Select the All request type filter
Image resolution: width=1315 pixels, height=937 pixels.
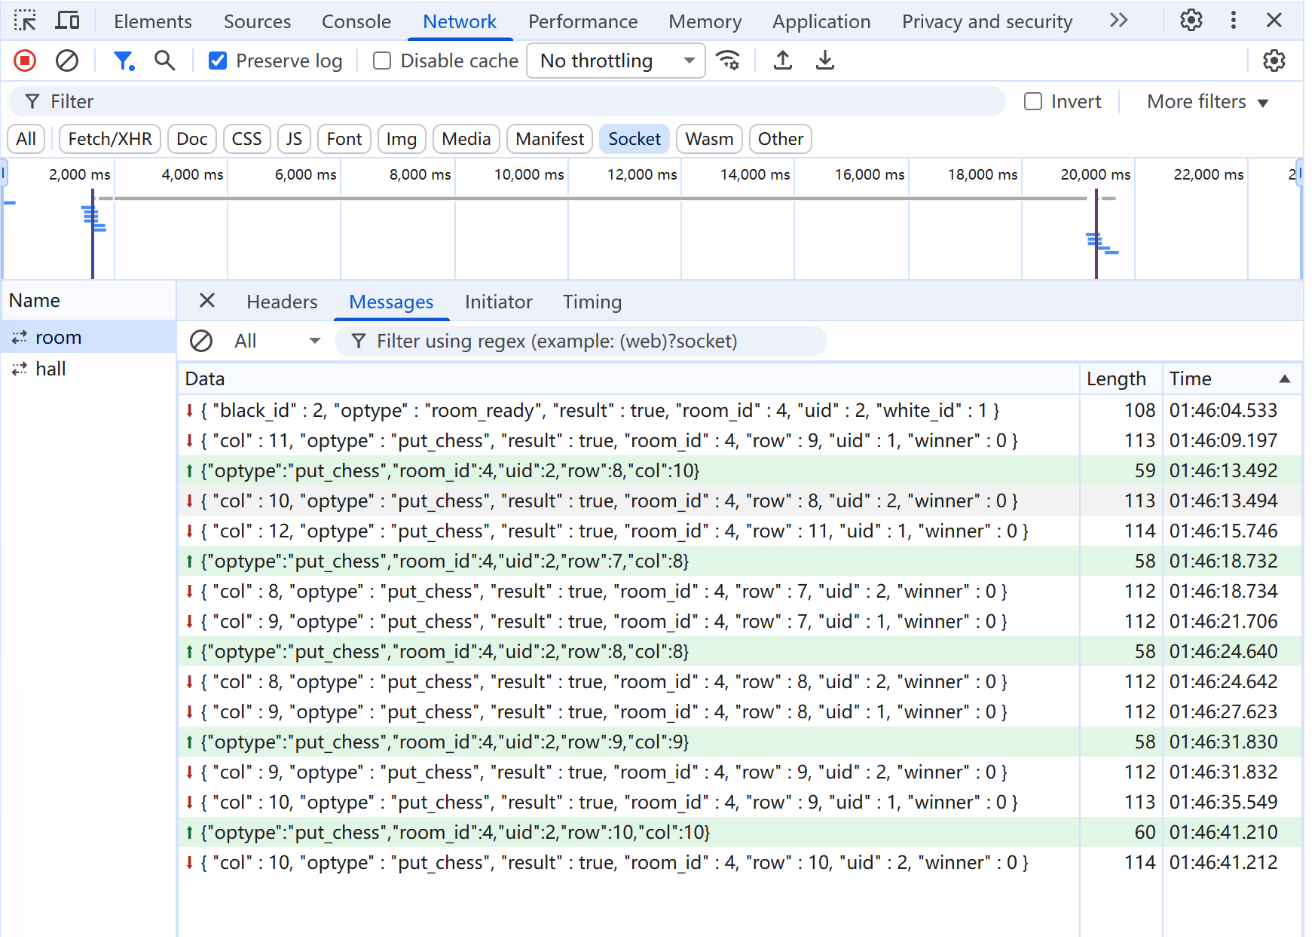26,139
